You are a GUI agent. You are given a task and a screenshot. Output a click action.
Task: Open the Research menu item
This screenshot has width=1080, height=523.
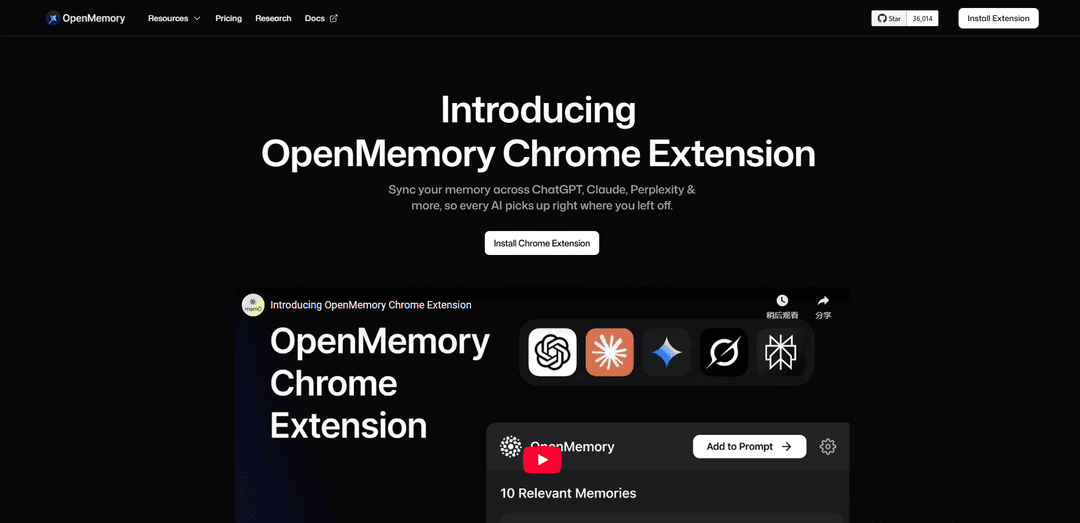(273, 19)
